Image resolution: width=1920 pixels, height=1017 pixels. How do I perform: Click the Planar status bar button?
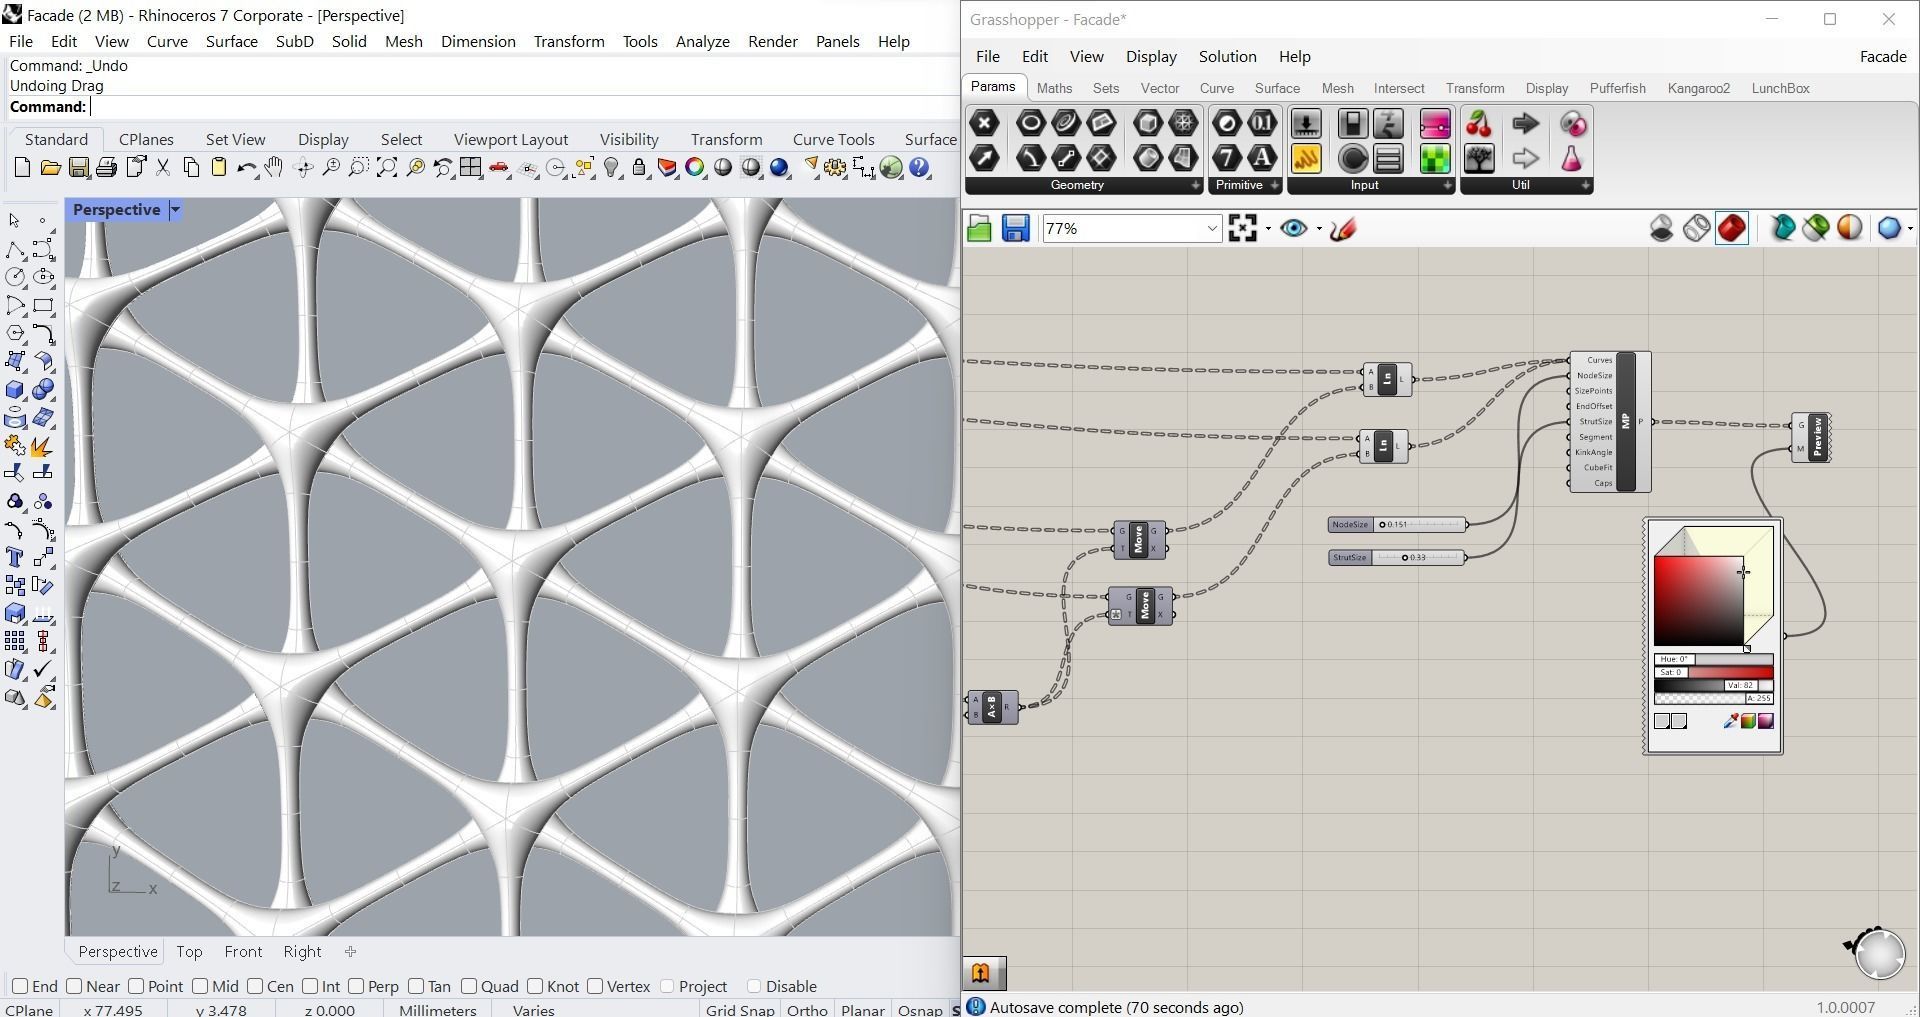863,1010
